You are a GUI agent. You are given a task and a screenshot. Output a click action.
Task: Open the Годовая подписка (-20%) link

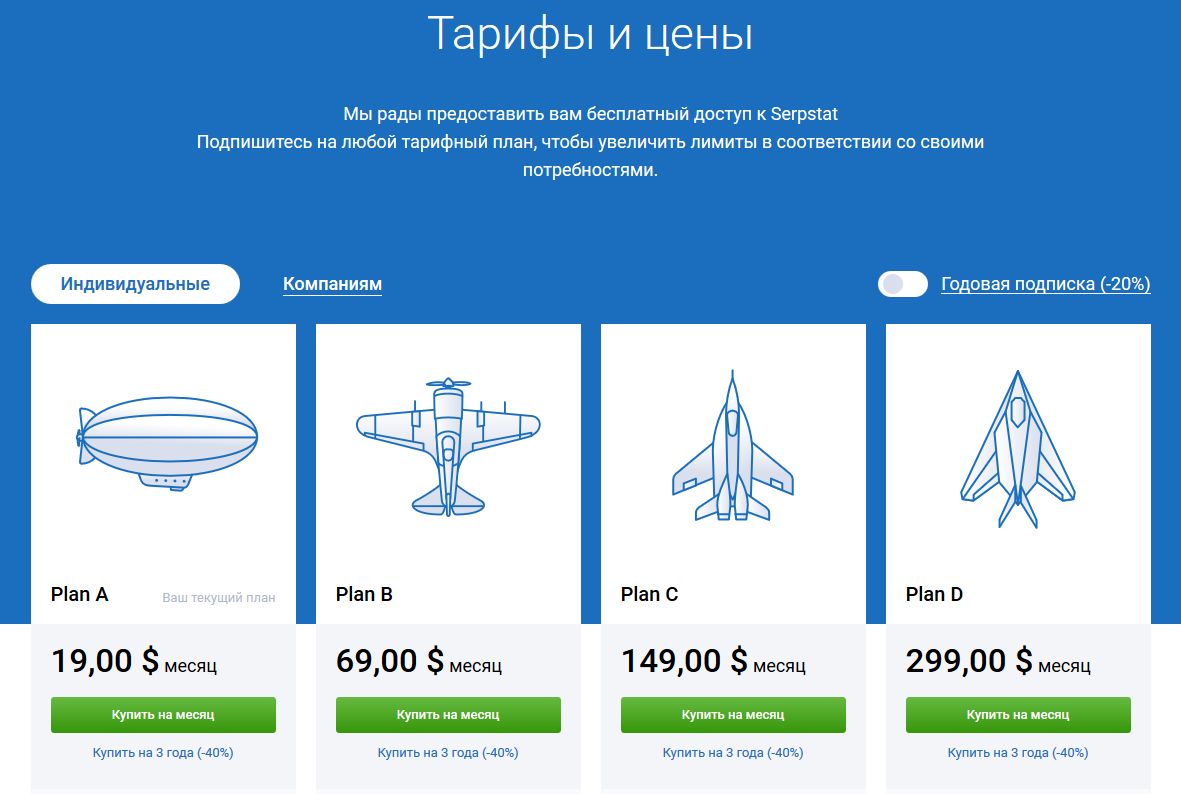pyautogui.click(x=1045, y=284)
